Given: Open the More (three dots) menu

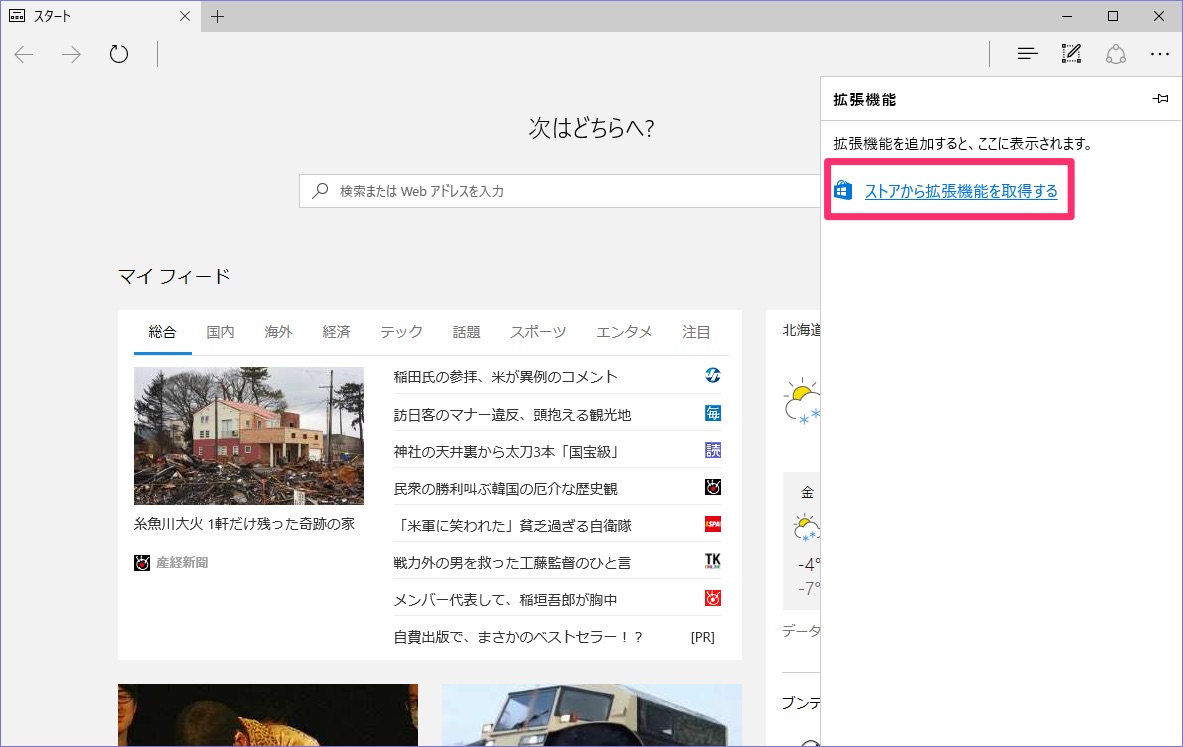Looking at the screenshot, I should coord(1160,54).
